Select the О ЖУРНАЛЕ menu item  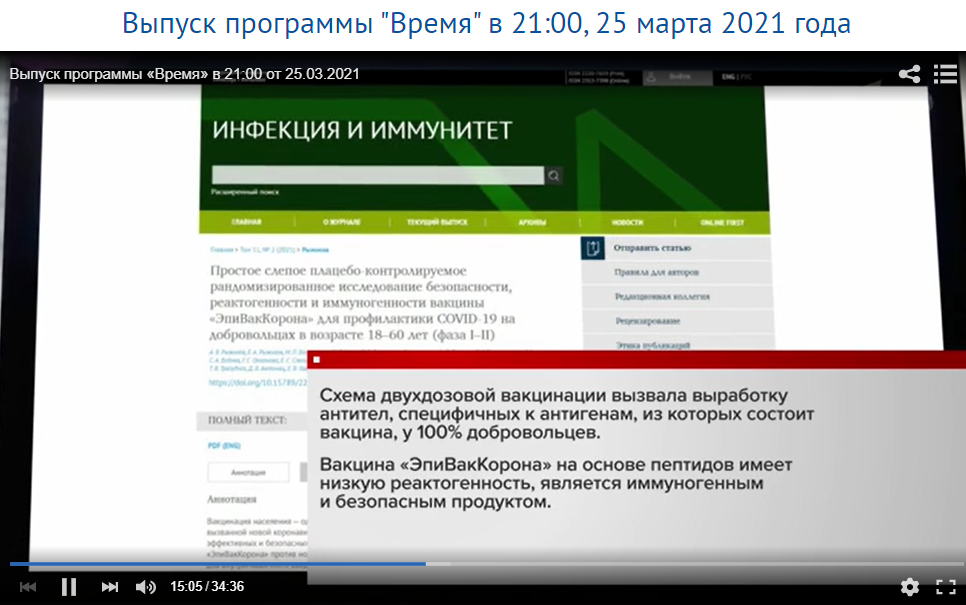click(x=340, y=222)
